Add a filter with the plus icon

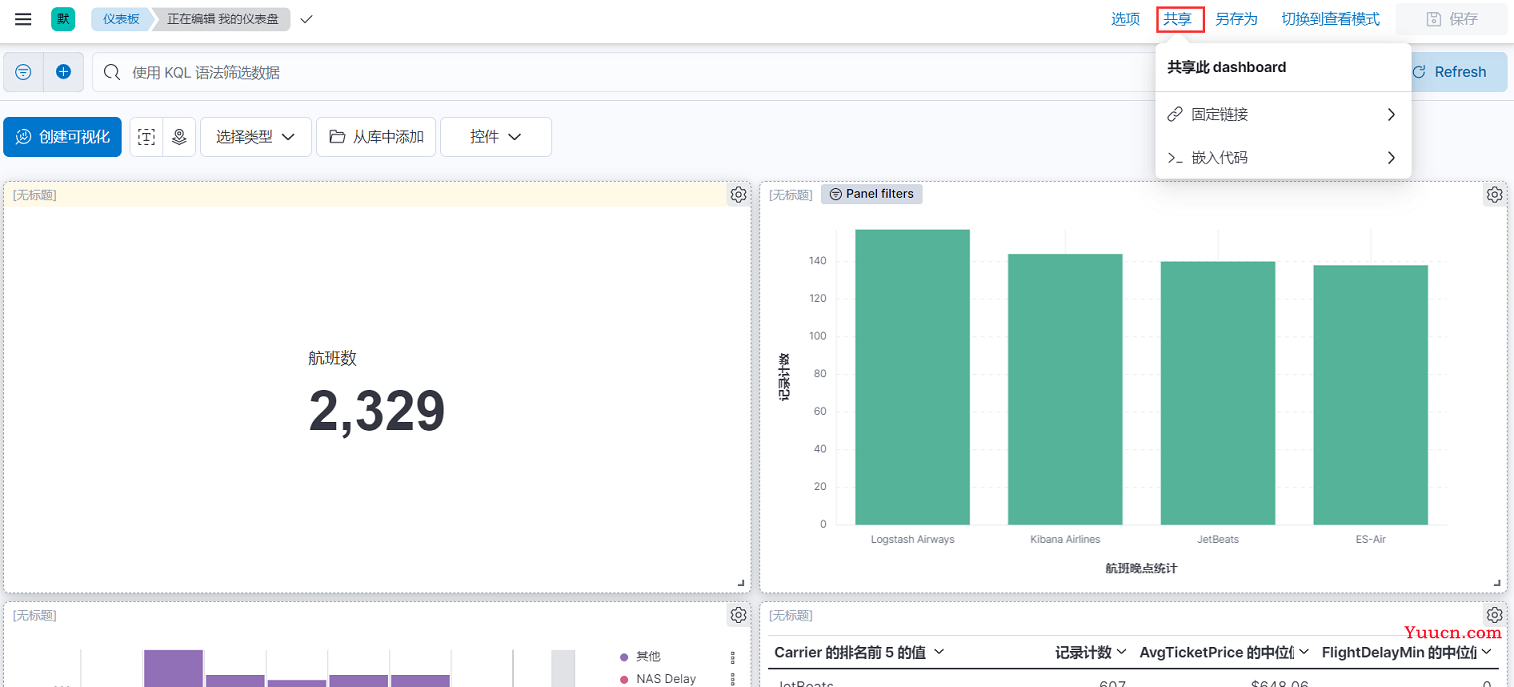[64, 72]
